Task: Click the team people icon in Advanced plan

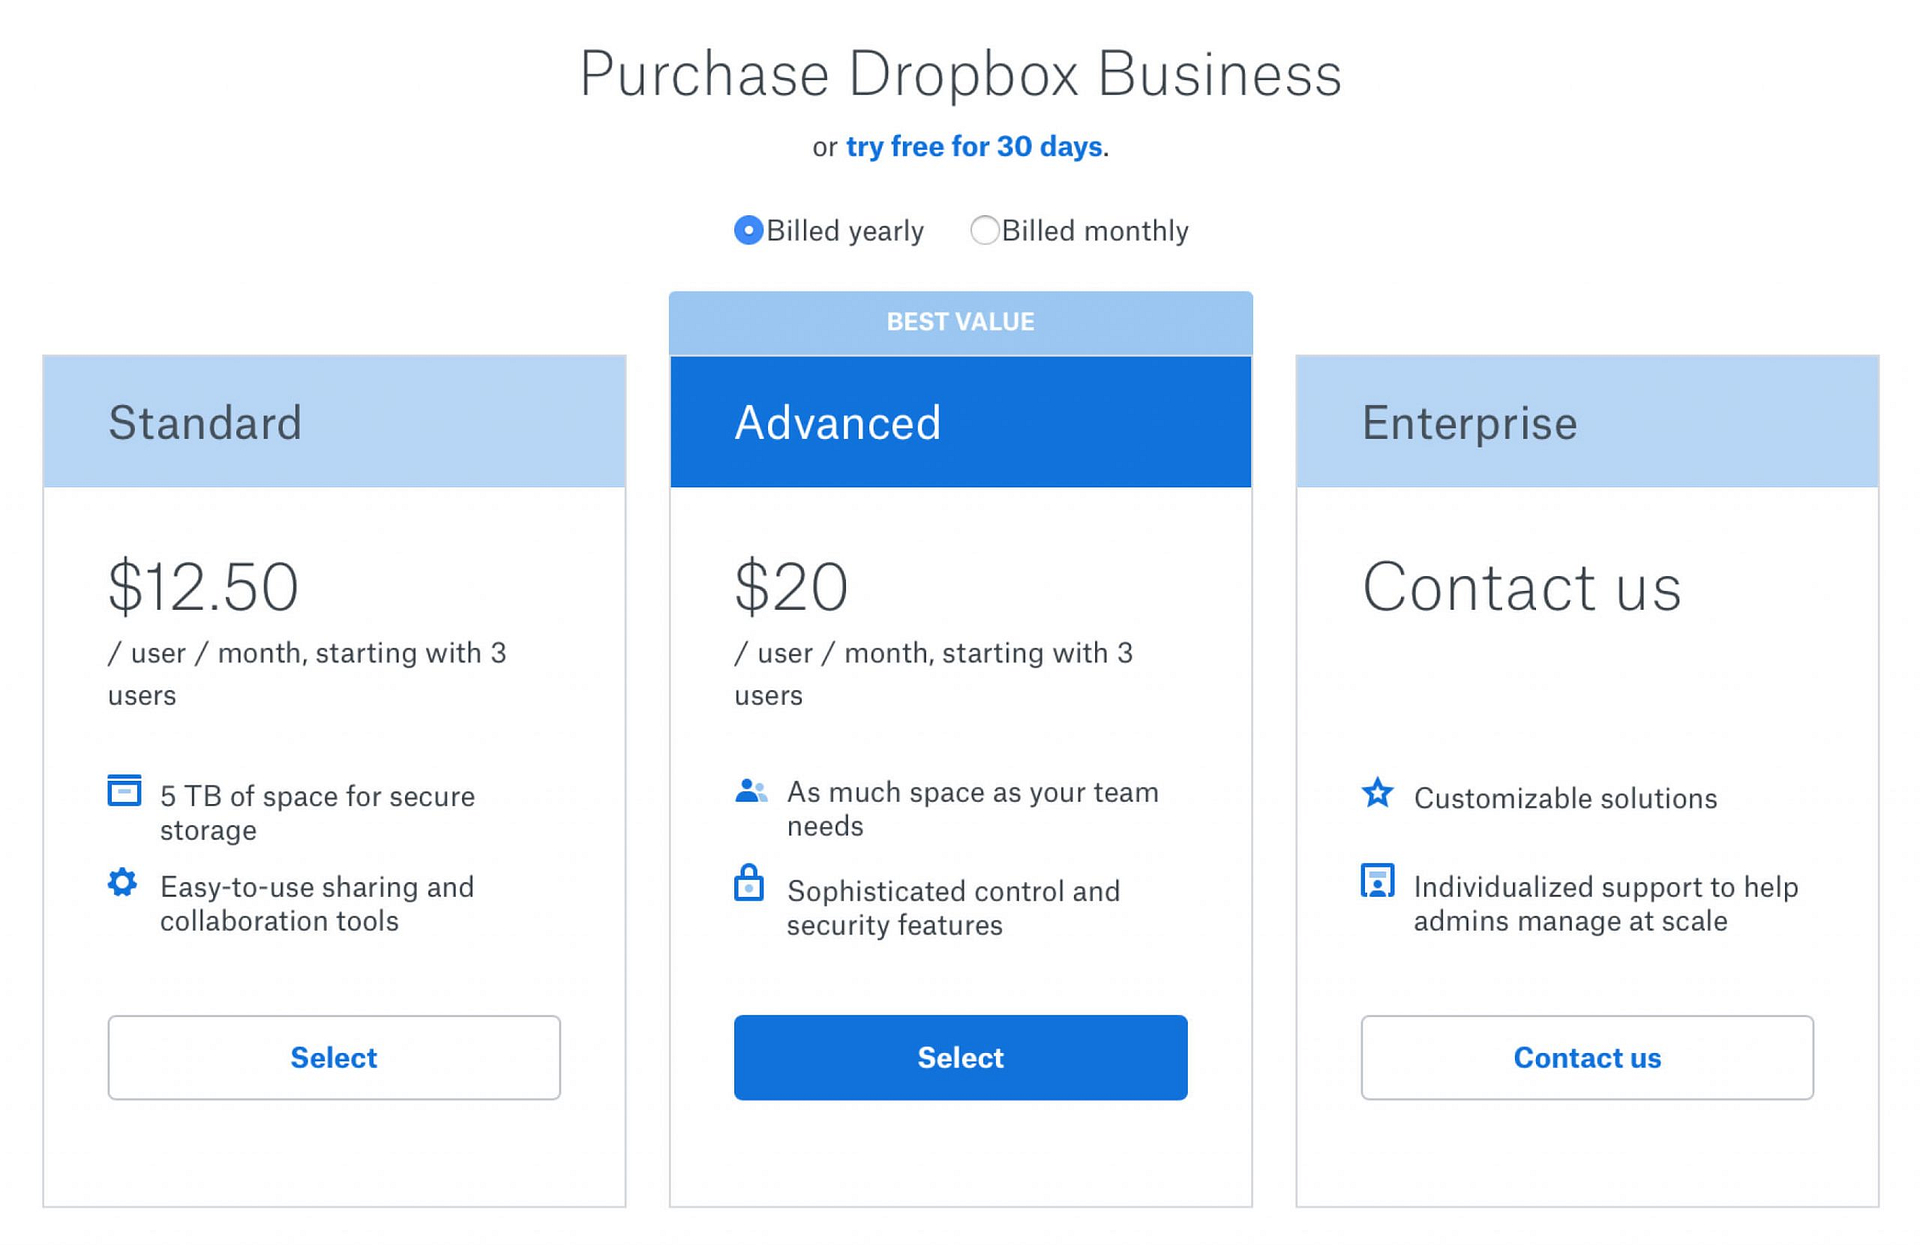Action: [x=751, y=790]
